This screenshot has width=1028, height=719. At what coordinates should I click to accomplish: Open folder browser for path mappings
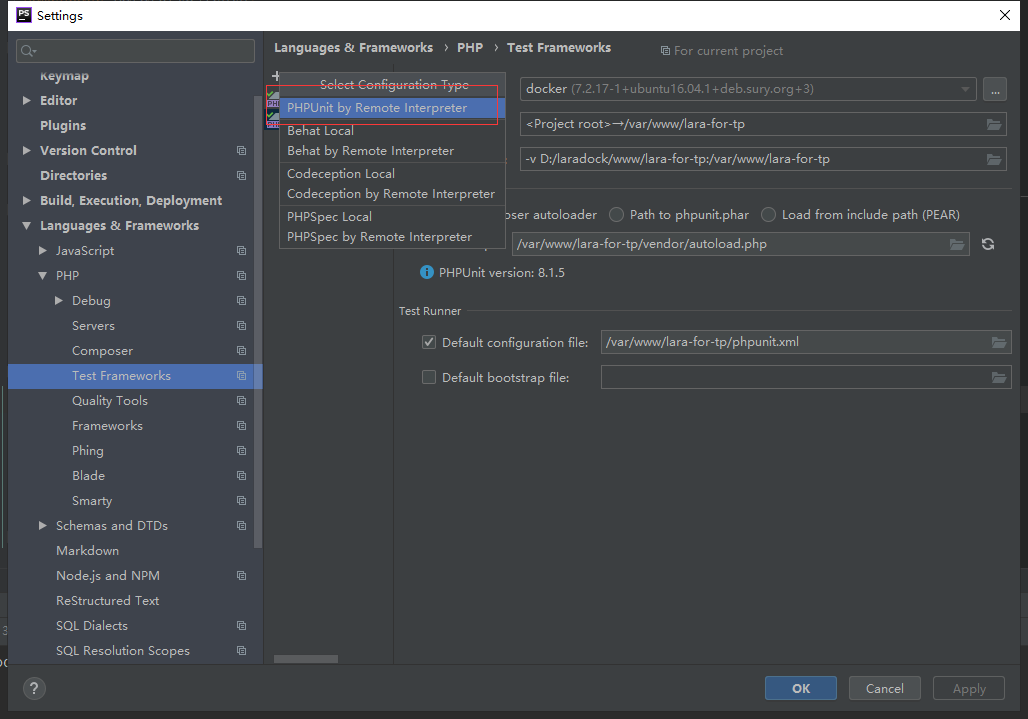tap(994, 124)
